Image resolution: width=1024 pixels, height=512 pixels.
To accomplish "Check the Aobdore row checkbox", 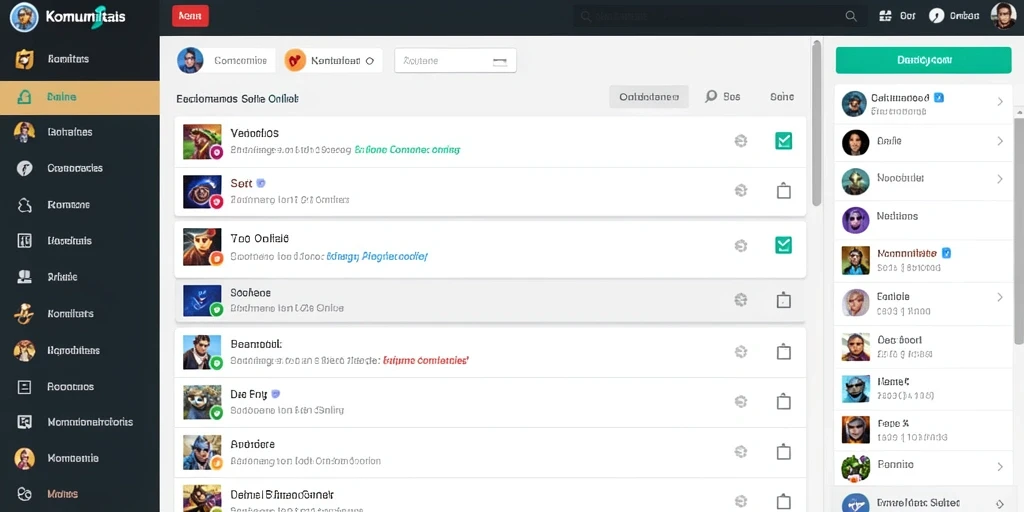I will [783, 451].
